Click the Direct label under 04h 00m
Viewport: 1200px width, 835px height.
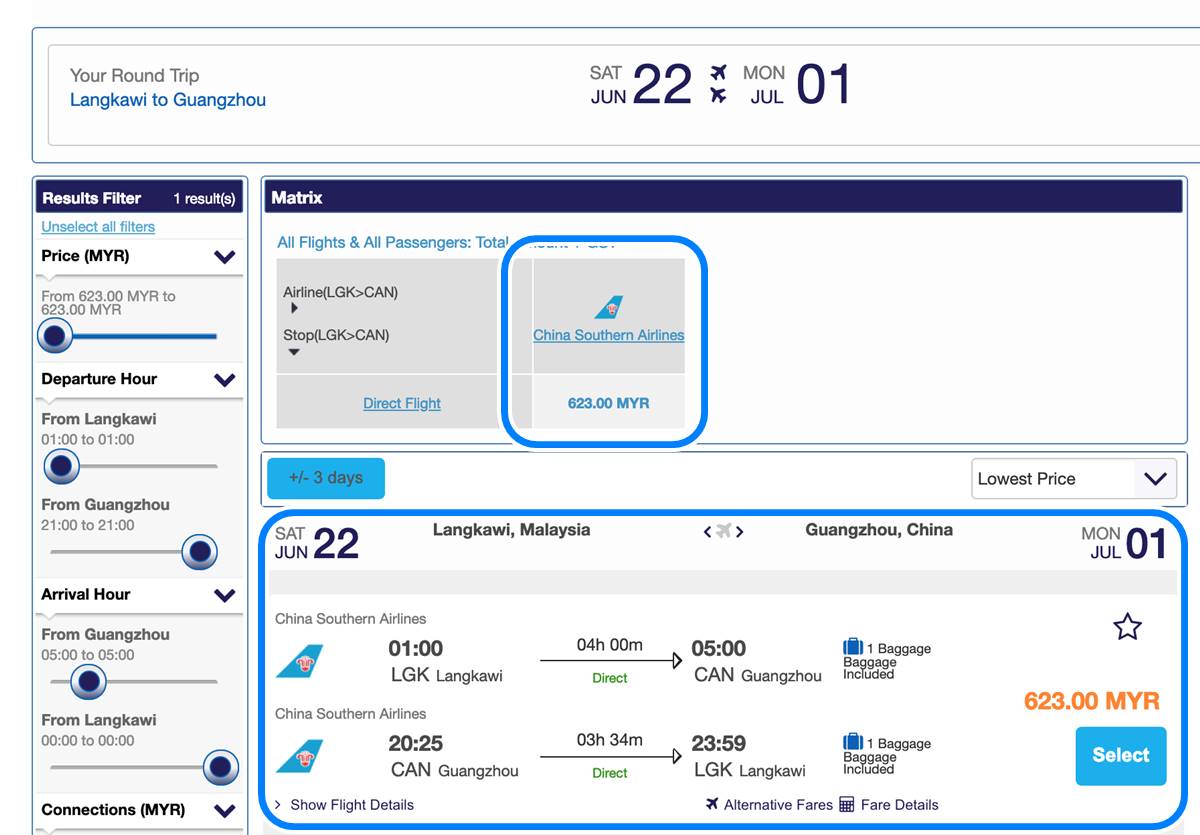(x=610, y=678)
